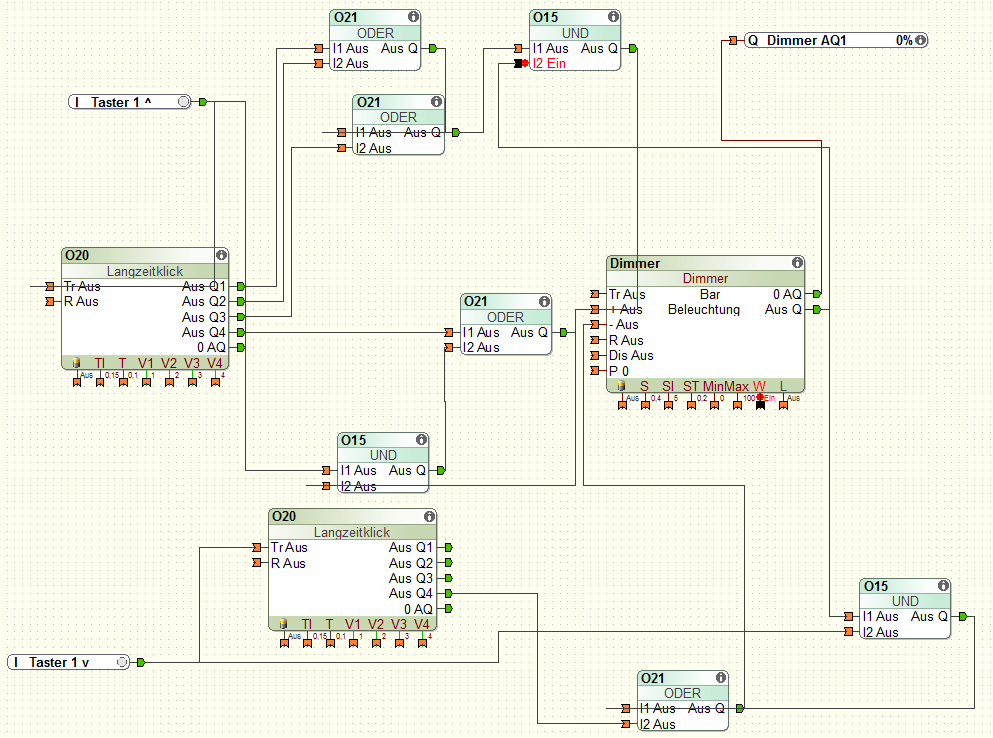Screen dimensions: 993x738
Task: Select the Dimmer Q output connector
Action: point(818,310)
